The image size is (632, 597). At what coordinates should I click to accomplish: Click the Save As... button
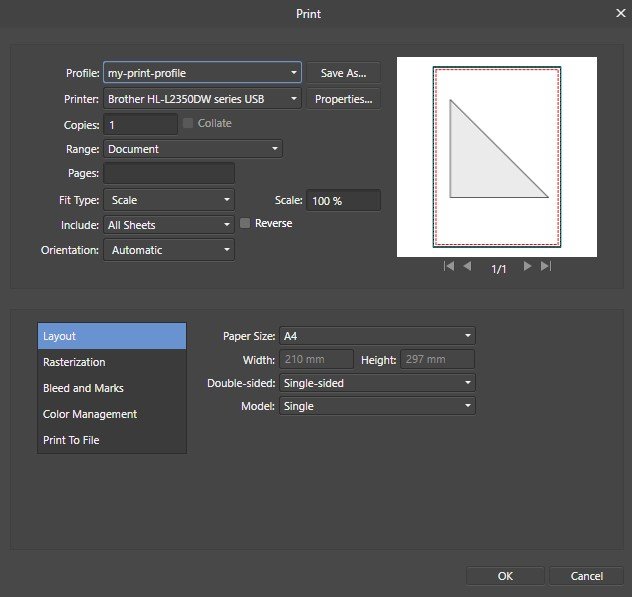(x=343, y=73)
